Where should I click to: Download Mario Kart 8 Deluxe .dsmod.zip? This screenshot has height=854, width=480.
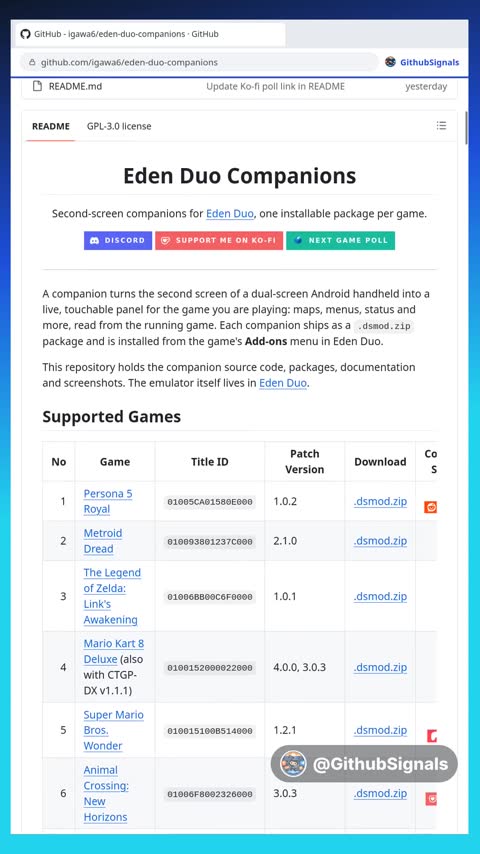380,667
